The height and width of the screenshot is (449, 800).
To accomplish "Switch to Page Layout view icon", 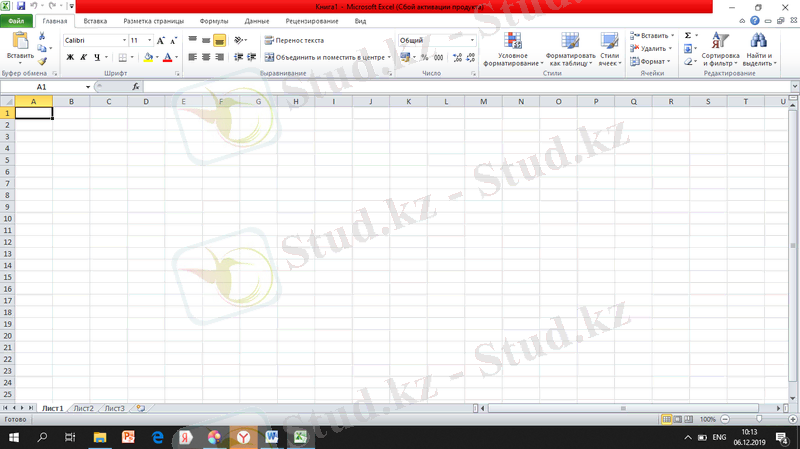I will [x=678, y=419].
